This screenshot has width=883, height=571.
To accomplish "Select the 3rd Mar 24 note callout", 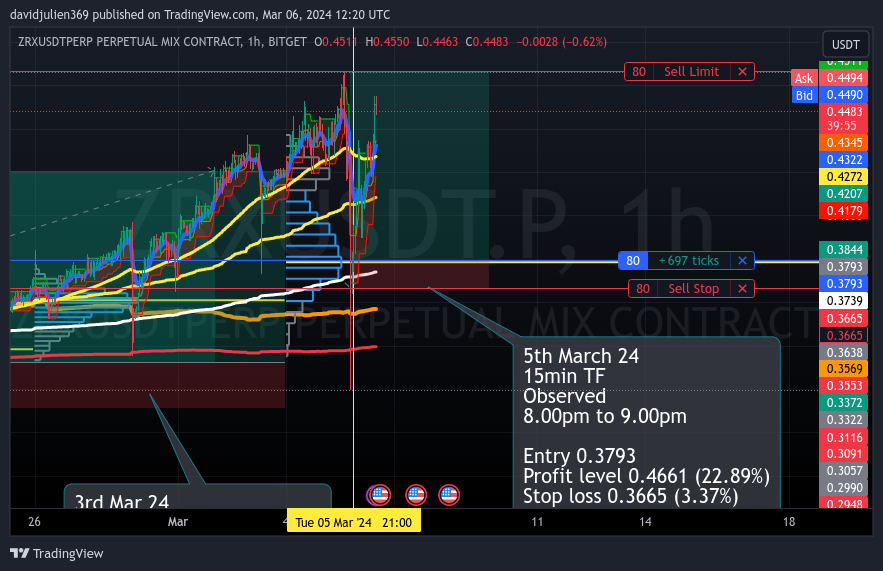I will click(x=198, y=496).
